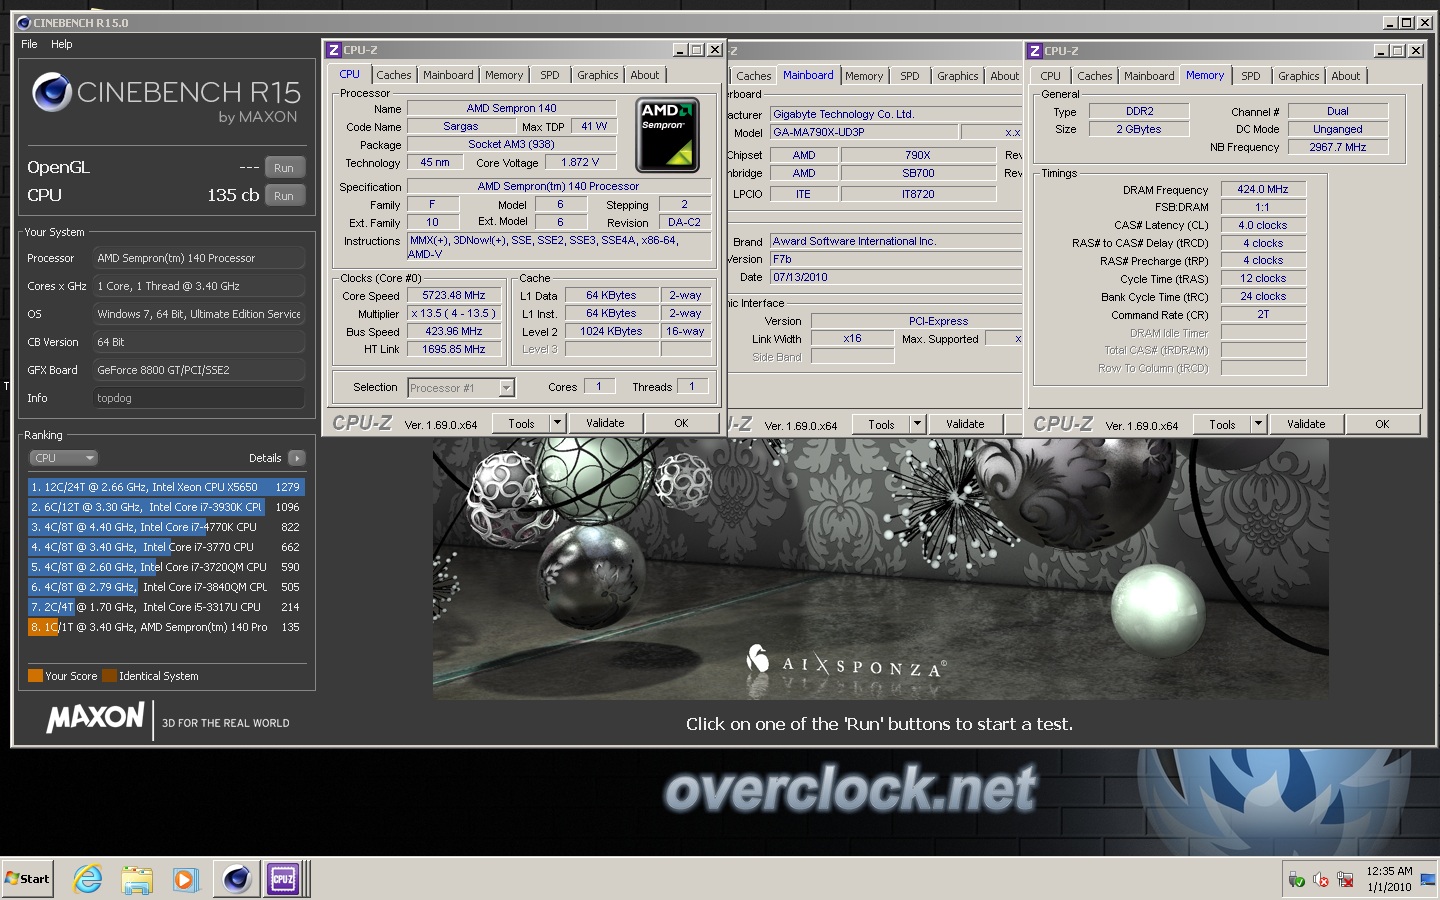Screen dimensions: 1440x900
Task: Expand Tools dropdown arrow in Memory window
Action: click(1258, 424)
